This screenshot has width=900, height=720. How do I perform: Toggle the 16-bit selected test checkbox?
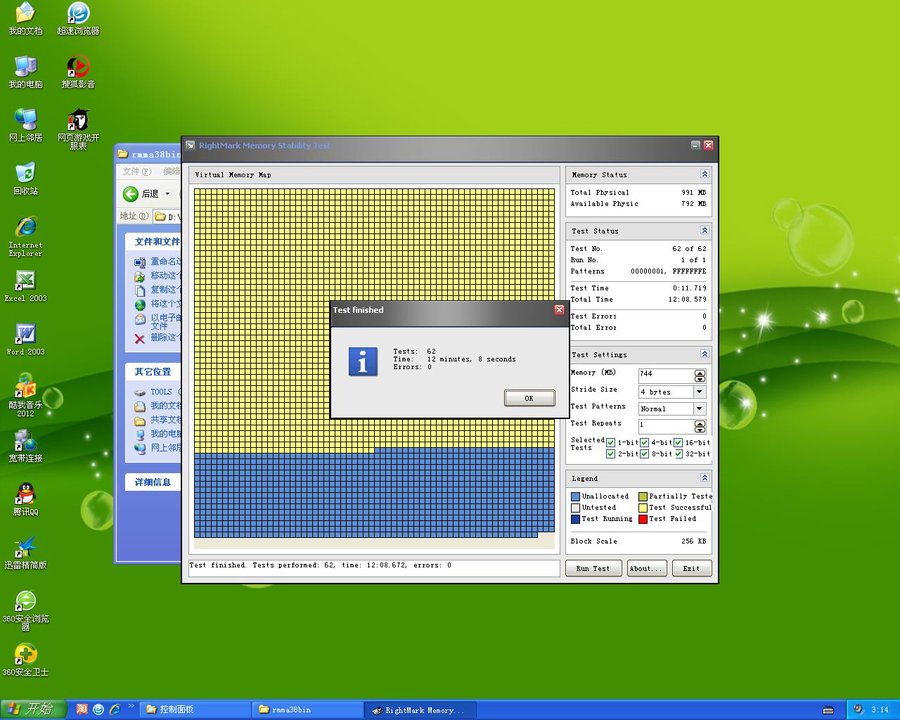point(678,442)
